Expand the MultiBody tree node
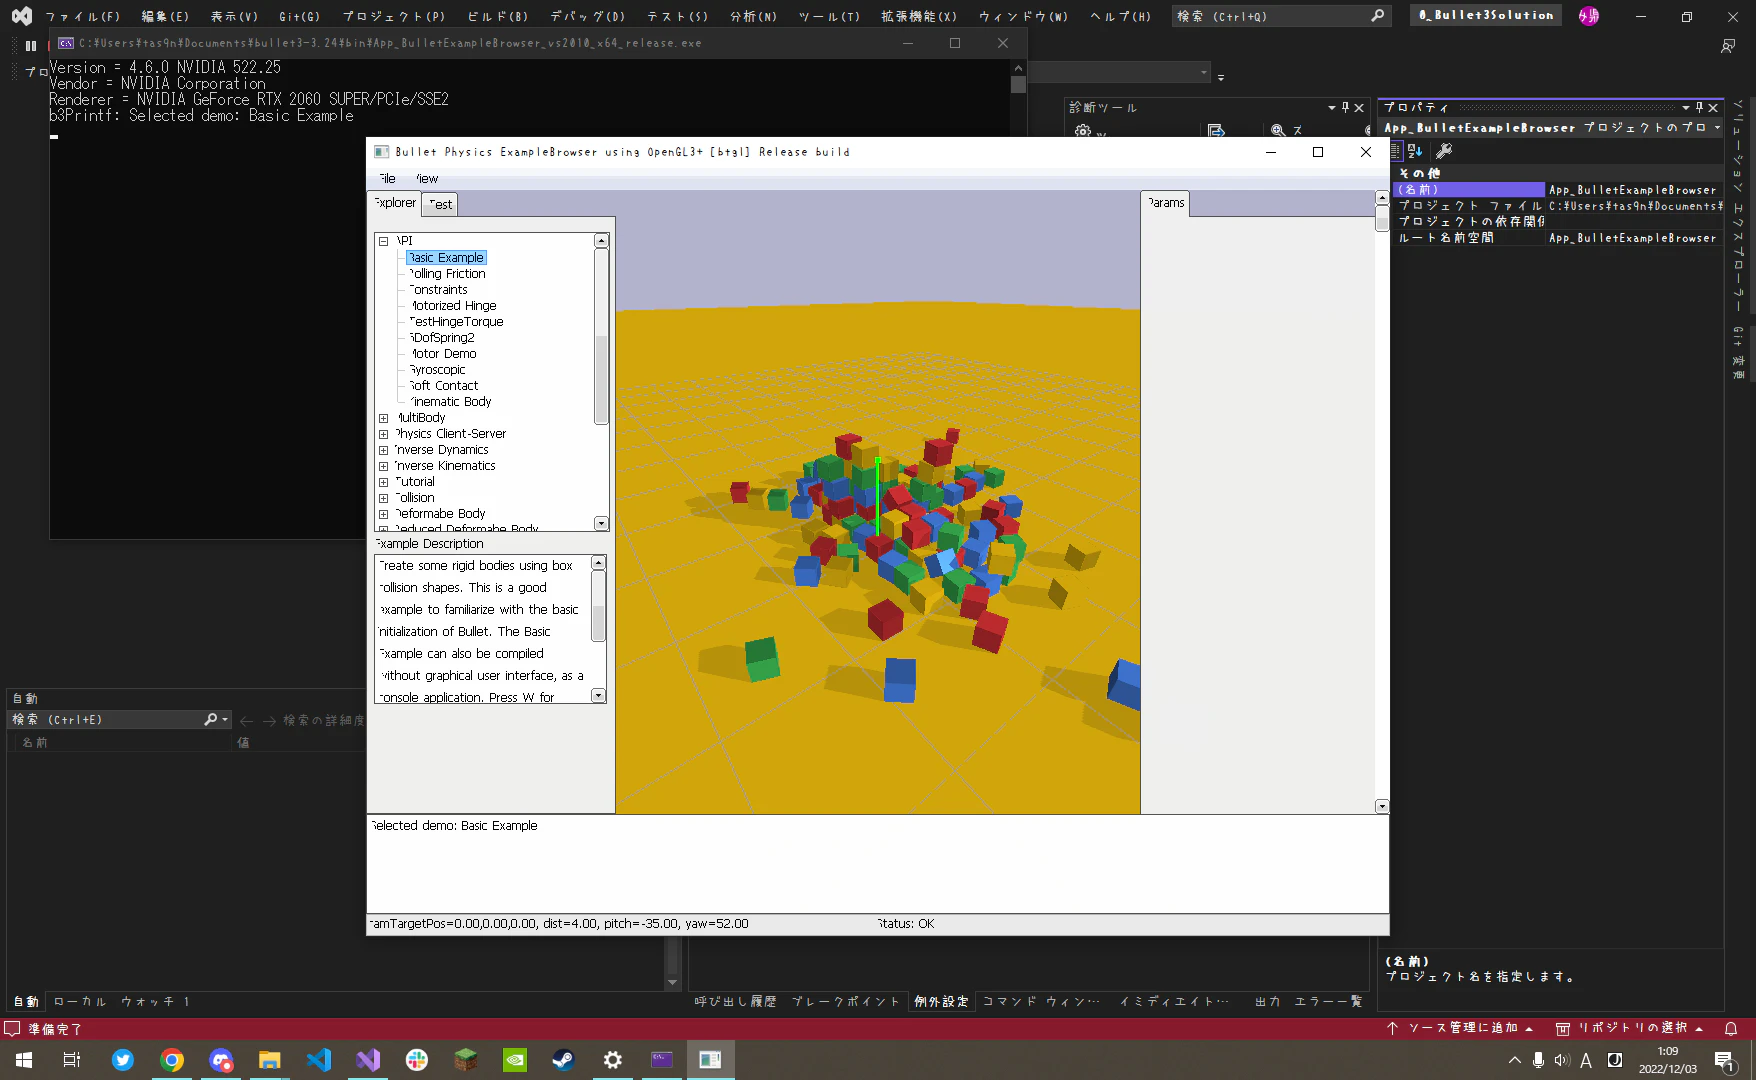 pyautogui.click(x=383, y=418)
